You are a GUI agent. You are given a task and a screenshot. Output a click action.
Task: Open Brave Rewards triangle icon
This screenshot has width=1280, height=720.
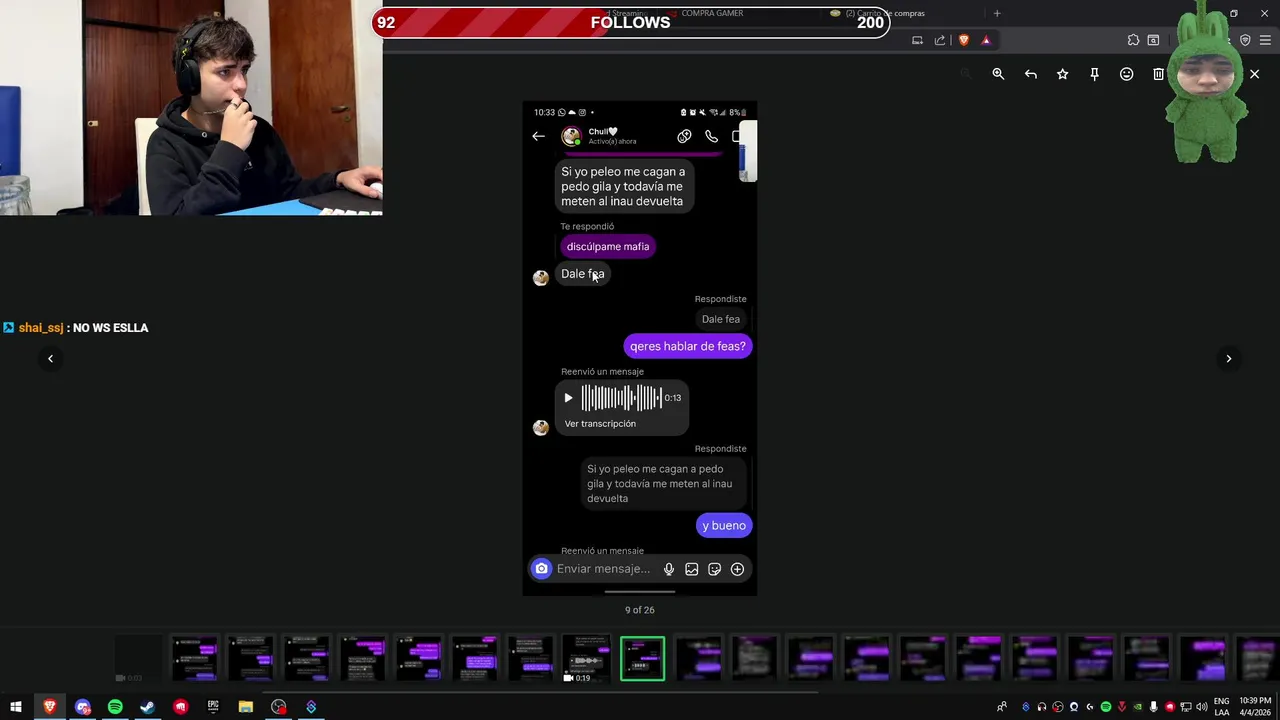pos(986,40)
